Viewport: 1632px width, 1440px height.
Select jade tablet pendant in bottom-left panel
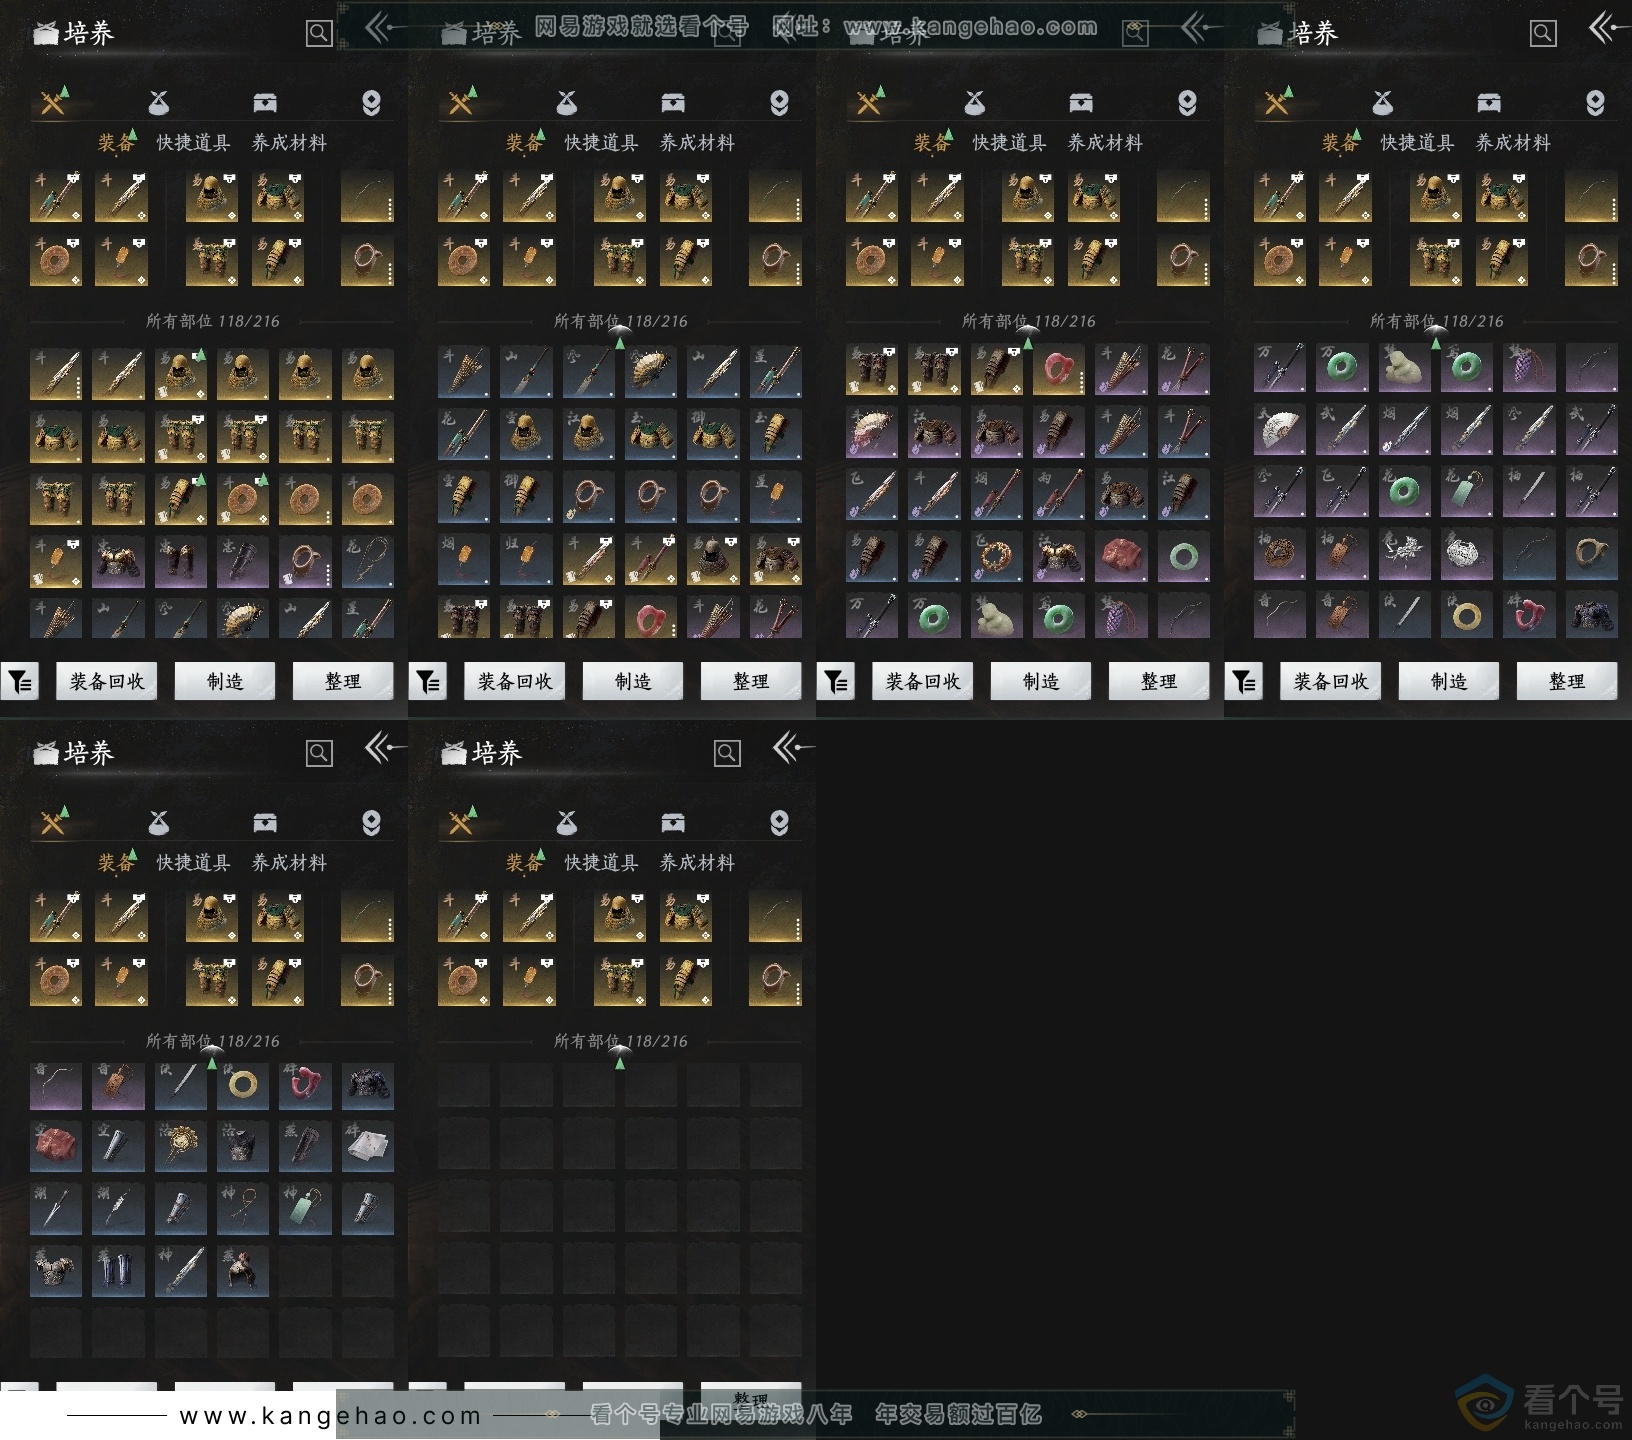tap(305, 1210)
